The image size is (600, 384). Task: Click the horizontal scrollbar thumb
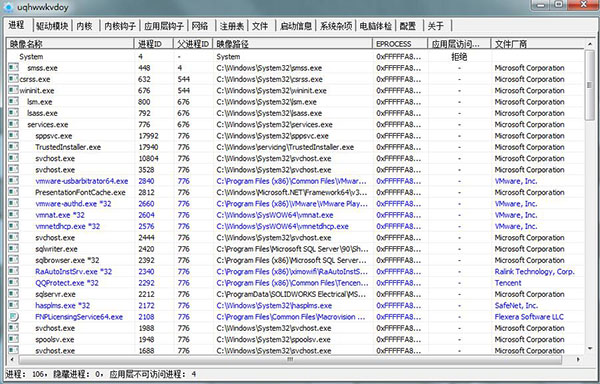tap(290, 360)
